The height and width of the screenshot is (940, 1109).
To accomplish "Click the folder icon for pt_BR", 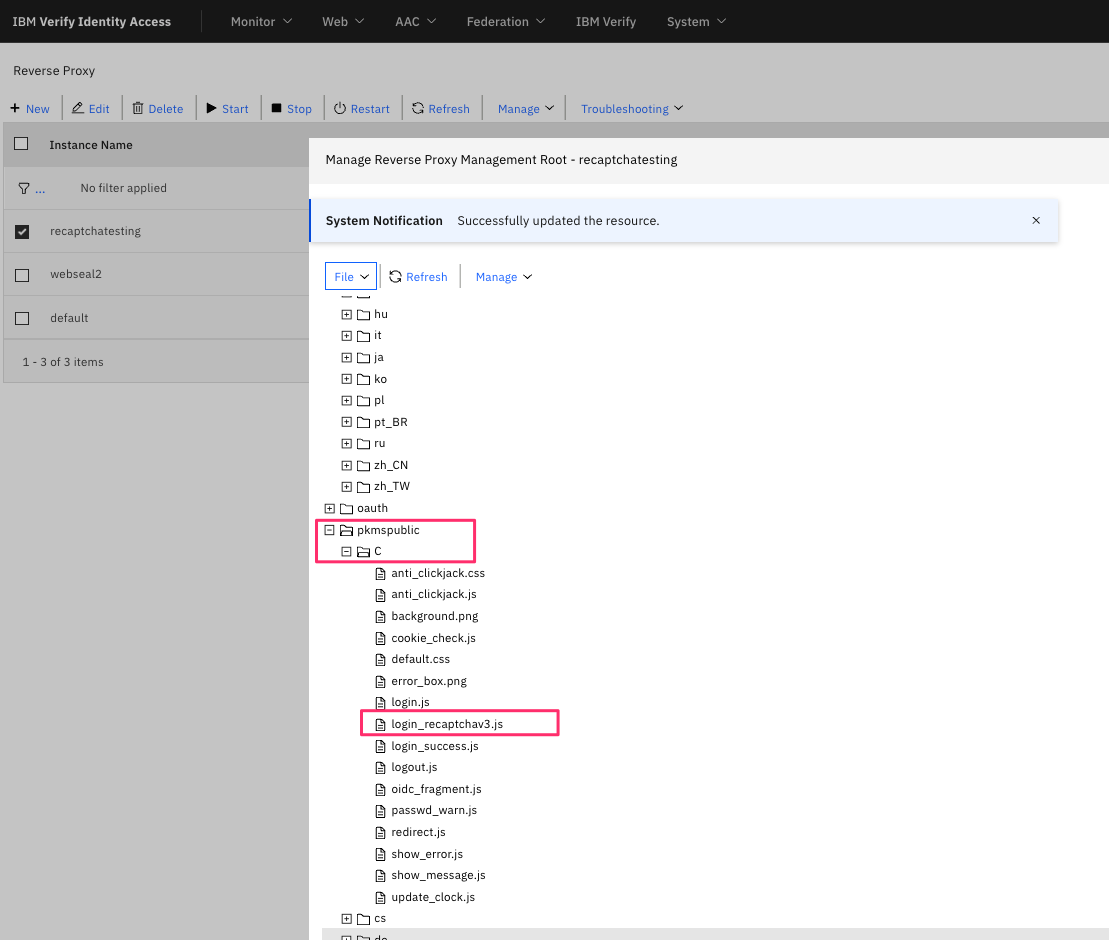I will (364, 422).
